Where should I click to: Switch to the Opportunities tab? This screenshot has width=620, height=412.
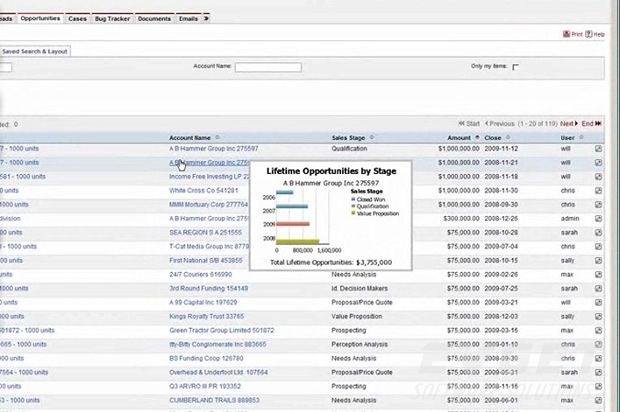pos(40,18)
